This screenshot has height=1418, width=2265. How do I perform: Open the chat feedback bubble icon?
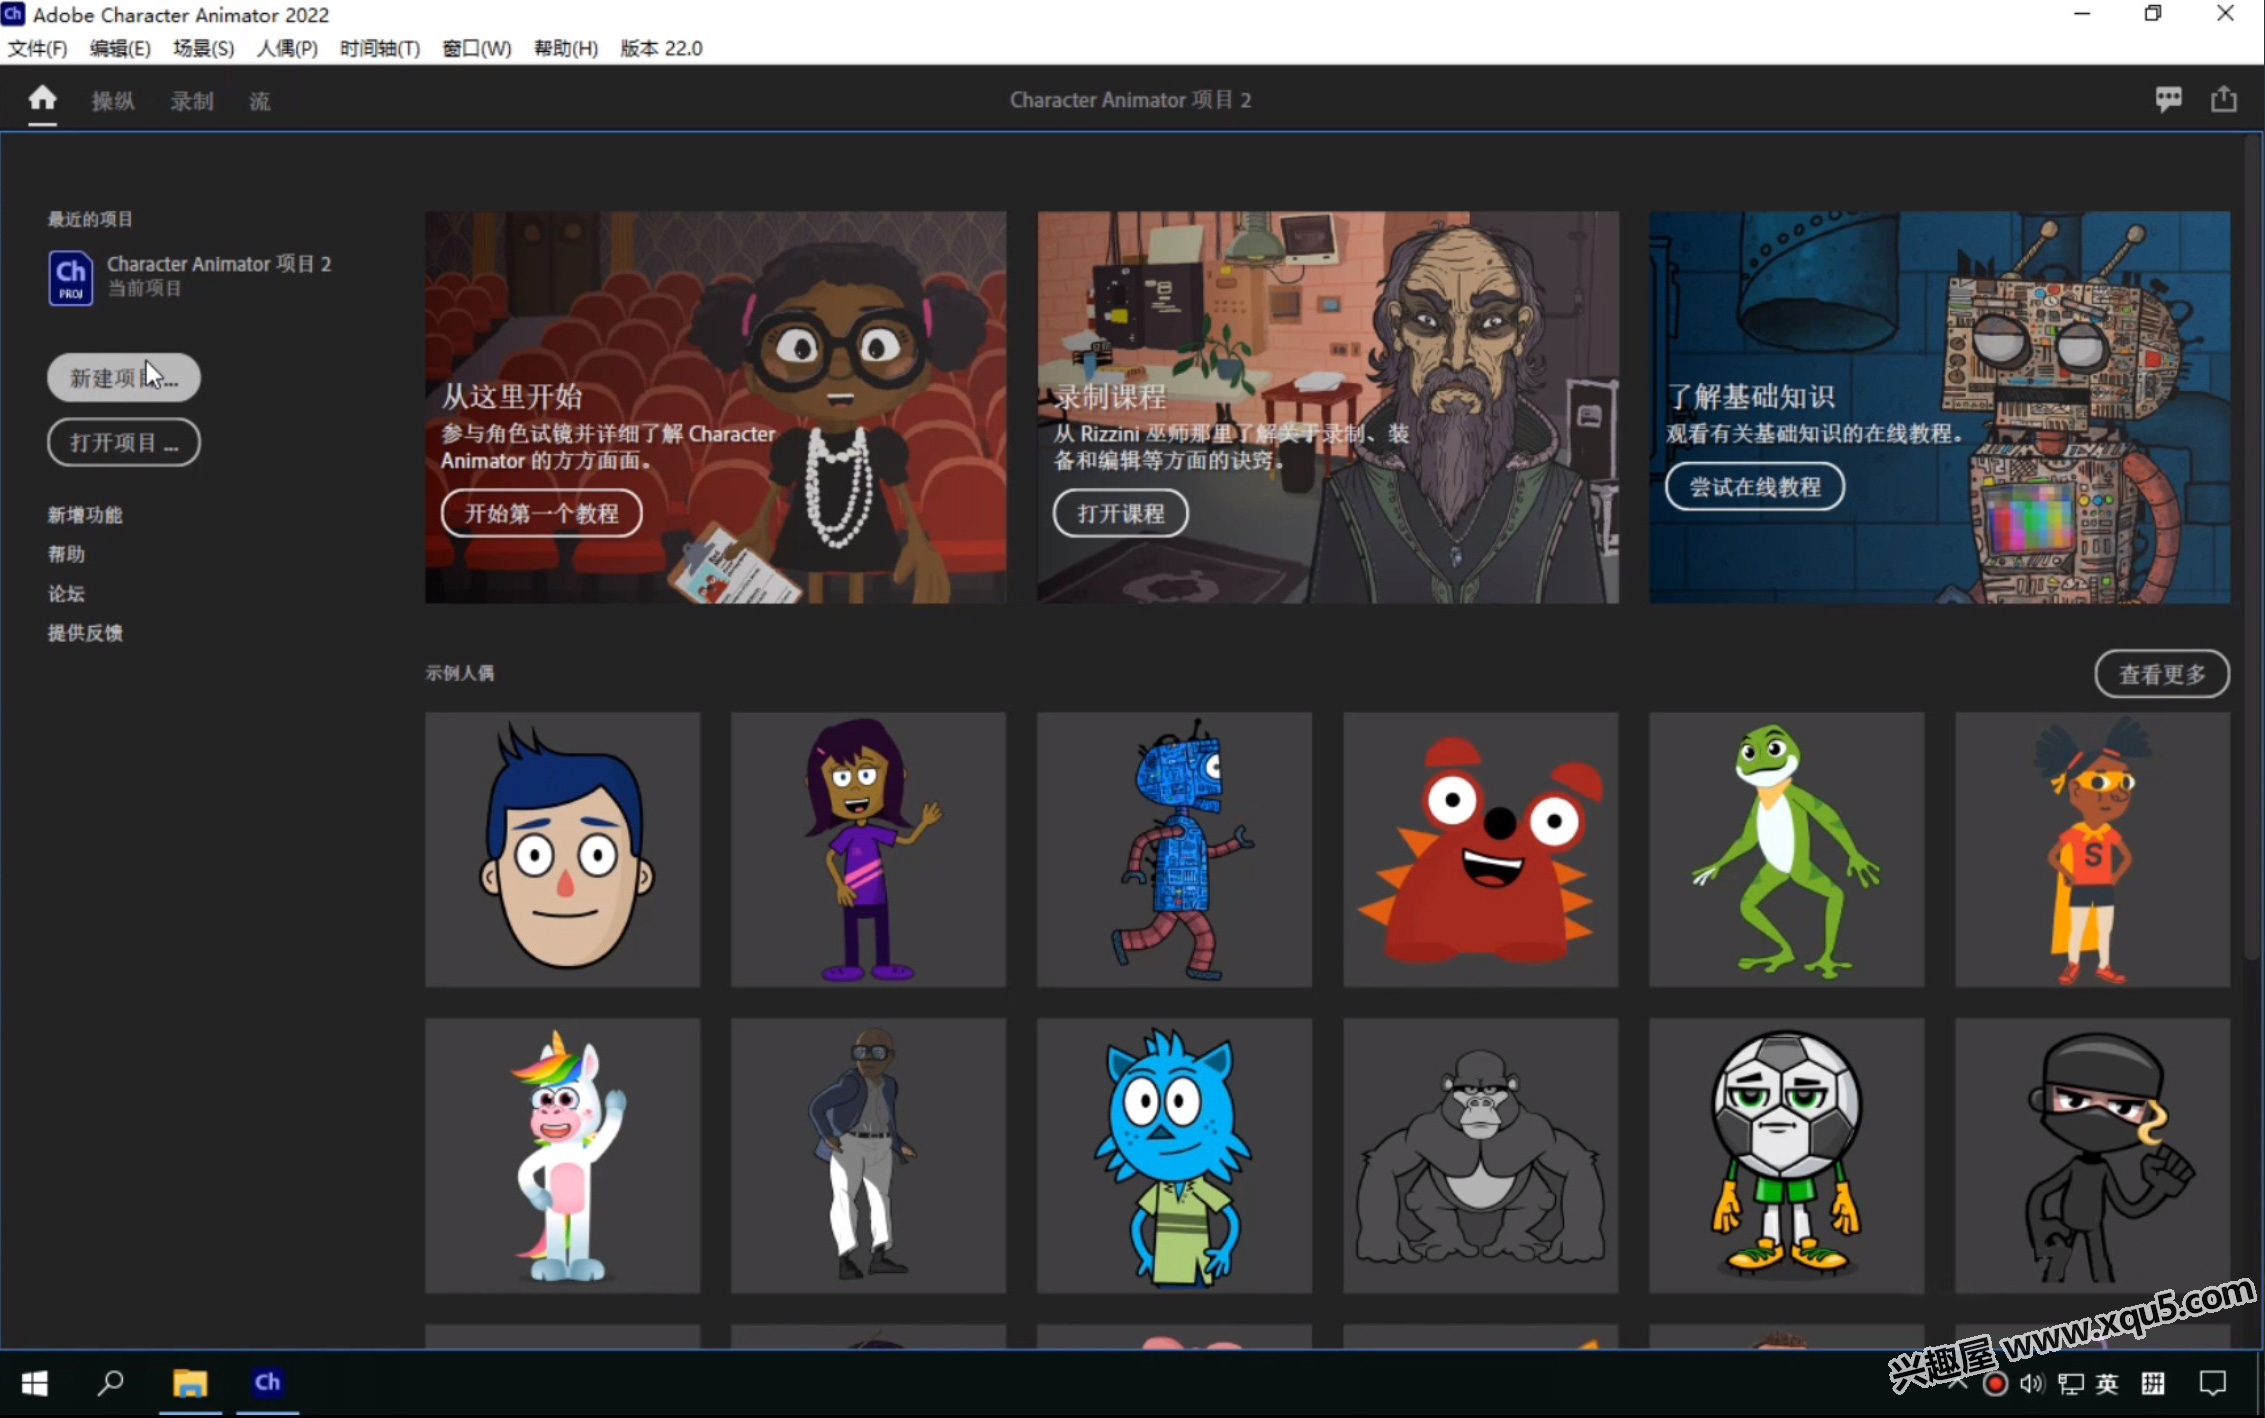tap(2168, 99)
